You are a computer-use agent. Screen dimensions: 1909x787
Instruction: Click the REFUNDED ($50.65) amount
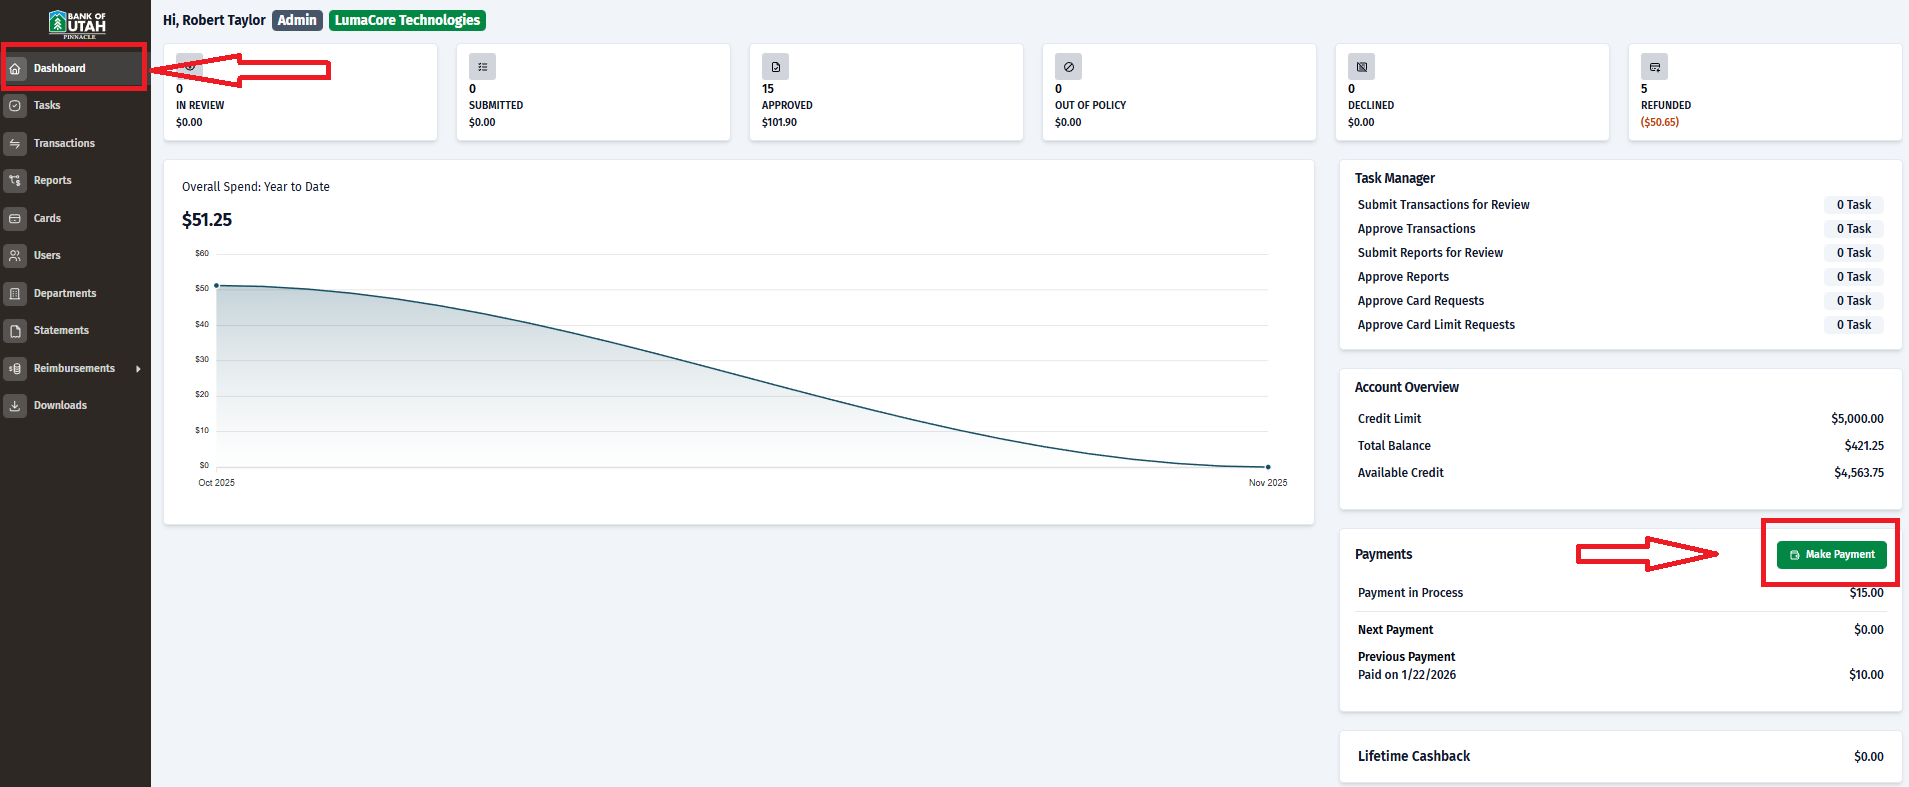pos(1660,122)
